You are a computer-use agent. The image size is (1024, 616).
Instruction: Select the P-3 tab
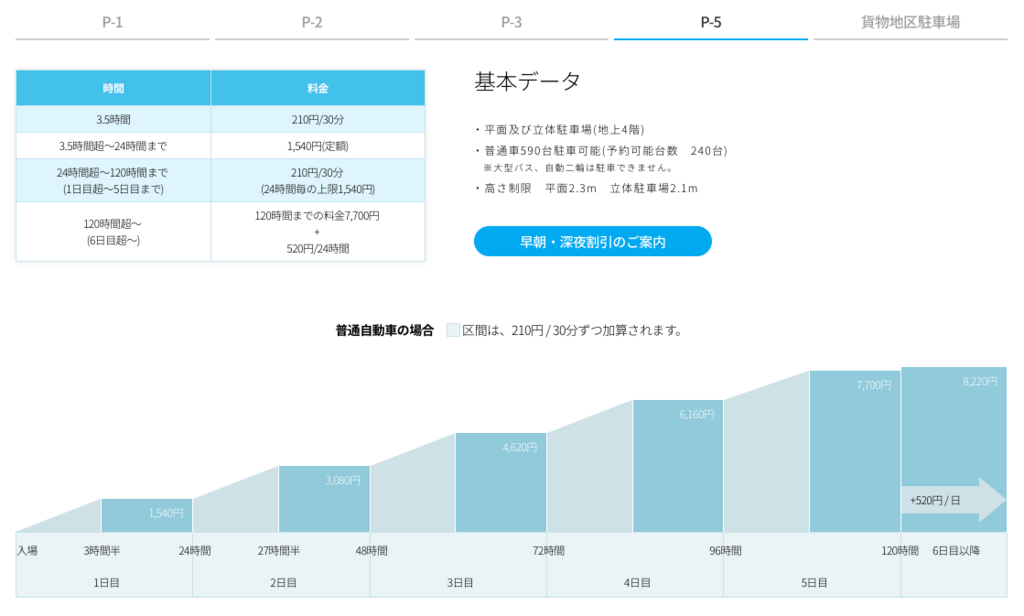point(510,20)
